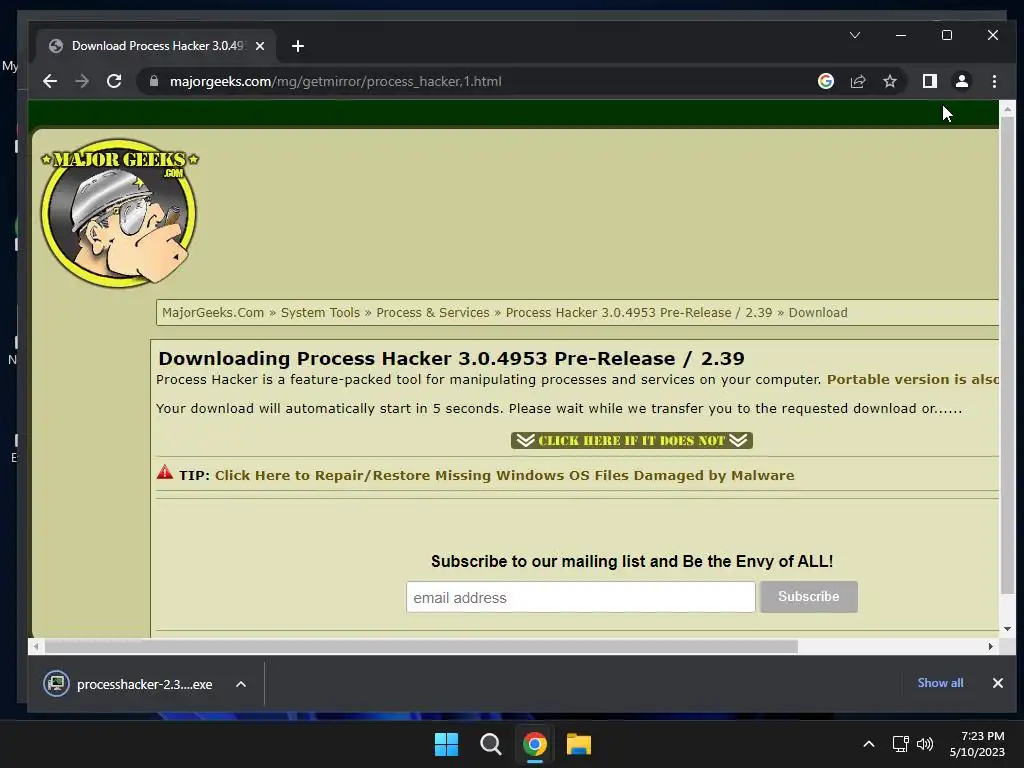
Task: Open the browser side panel
Action: tap(929, 81)
